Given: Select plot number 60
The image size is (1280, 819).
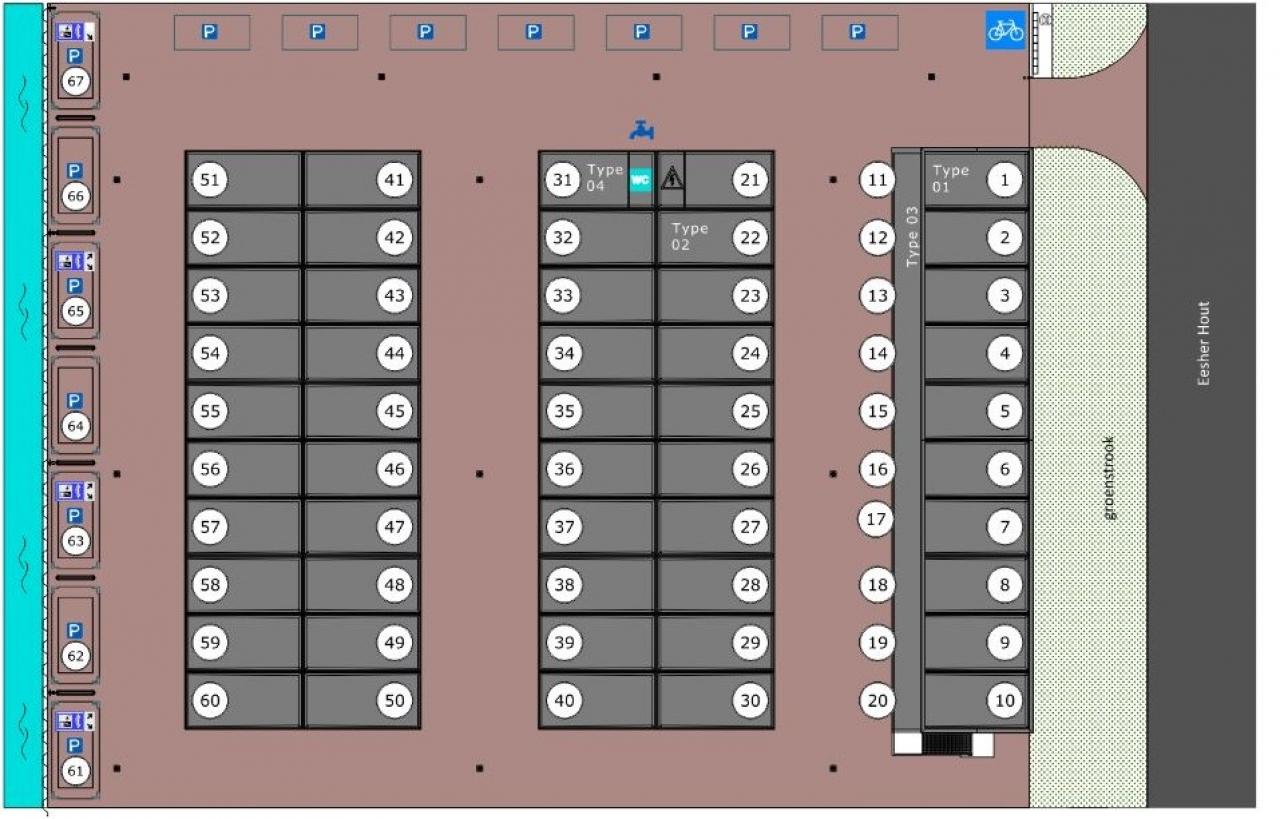Looking at the screenshot, I should click(210, 701).
